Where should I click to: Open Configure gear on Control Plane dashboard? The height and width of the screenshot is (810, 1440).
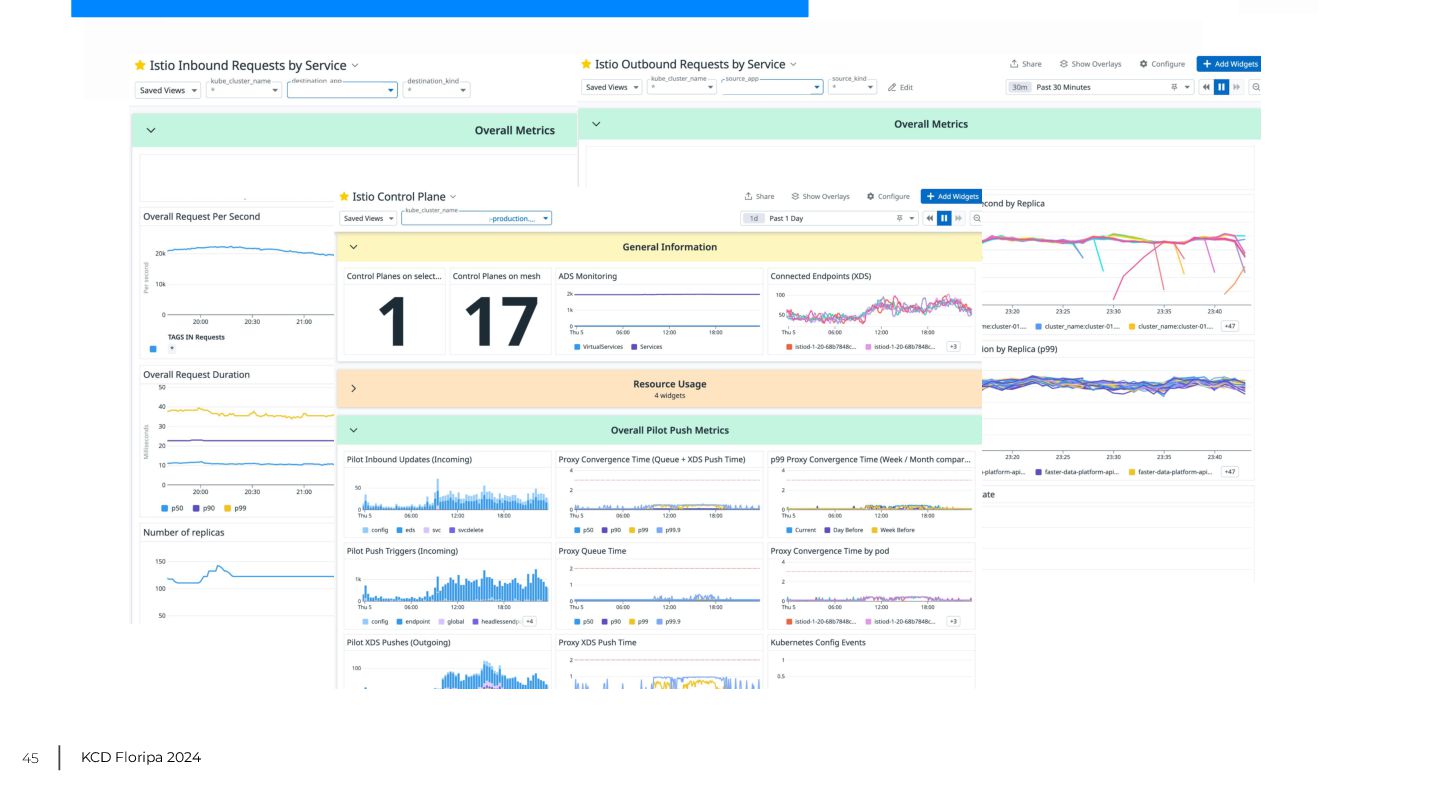(x=888, y=196)
